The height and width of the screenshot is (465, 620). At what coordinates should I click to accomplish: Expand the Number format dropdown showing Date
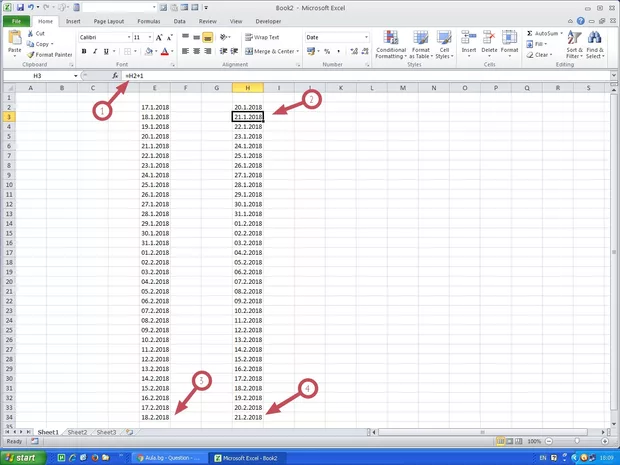(x=364, y=37)
